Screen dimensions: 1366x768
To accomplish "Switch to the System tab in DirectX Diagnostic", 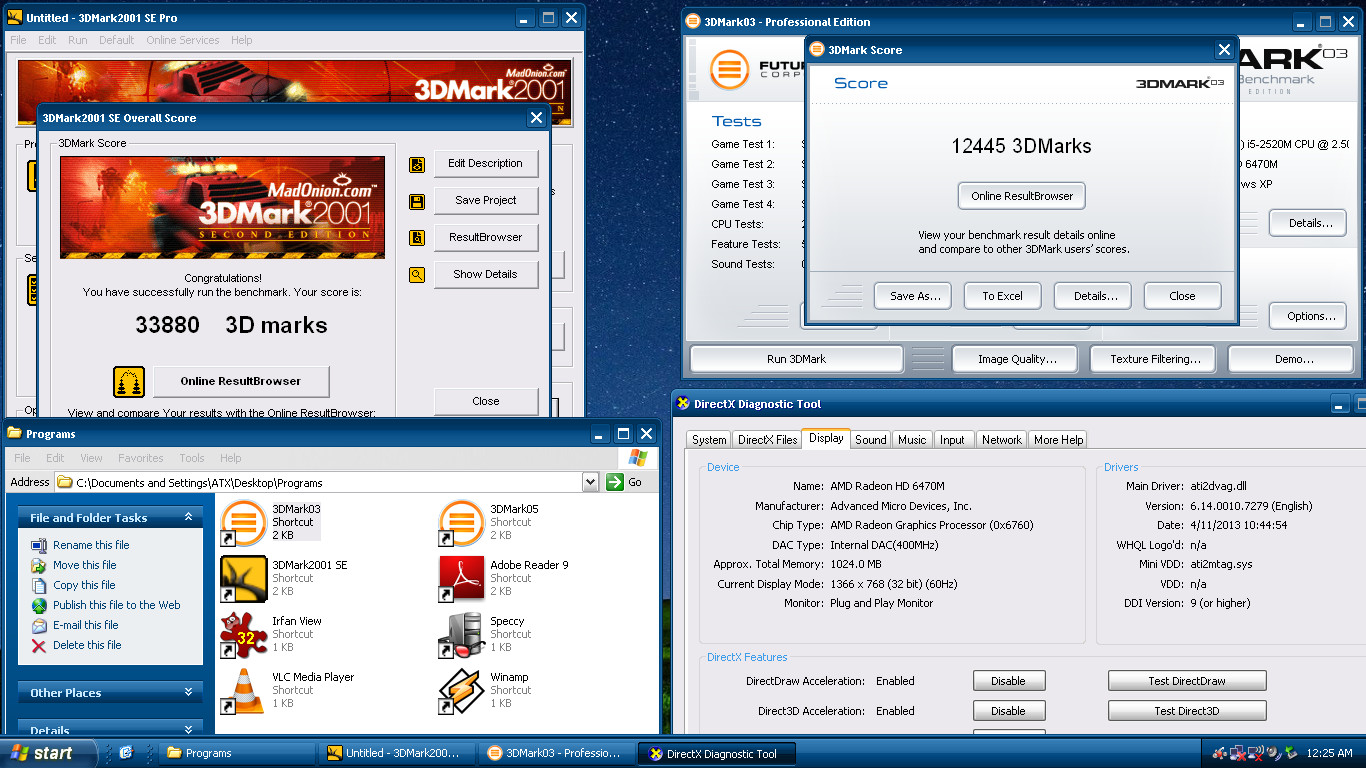I will pos(709,440).
